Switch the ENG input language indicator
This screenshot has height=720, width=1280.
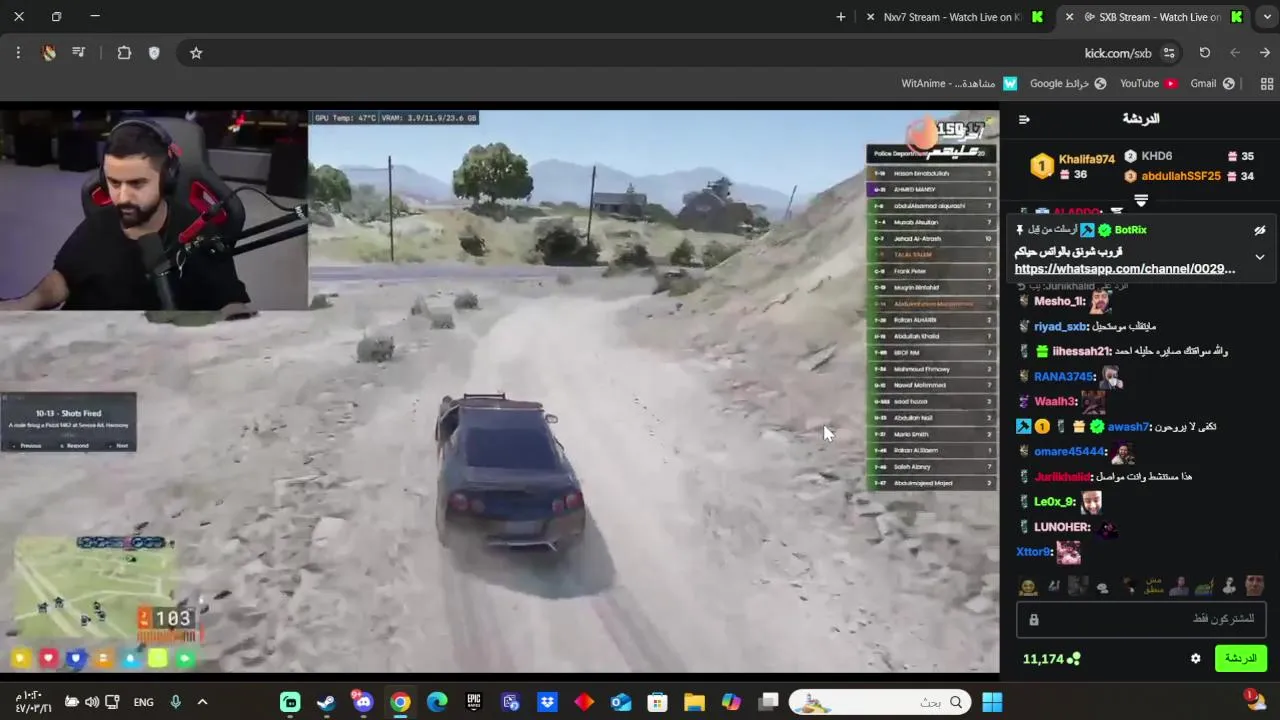(x=144, y=702)
